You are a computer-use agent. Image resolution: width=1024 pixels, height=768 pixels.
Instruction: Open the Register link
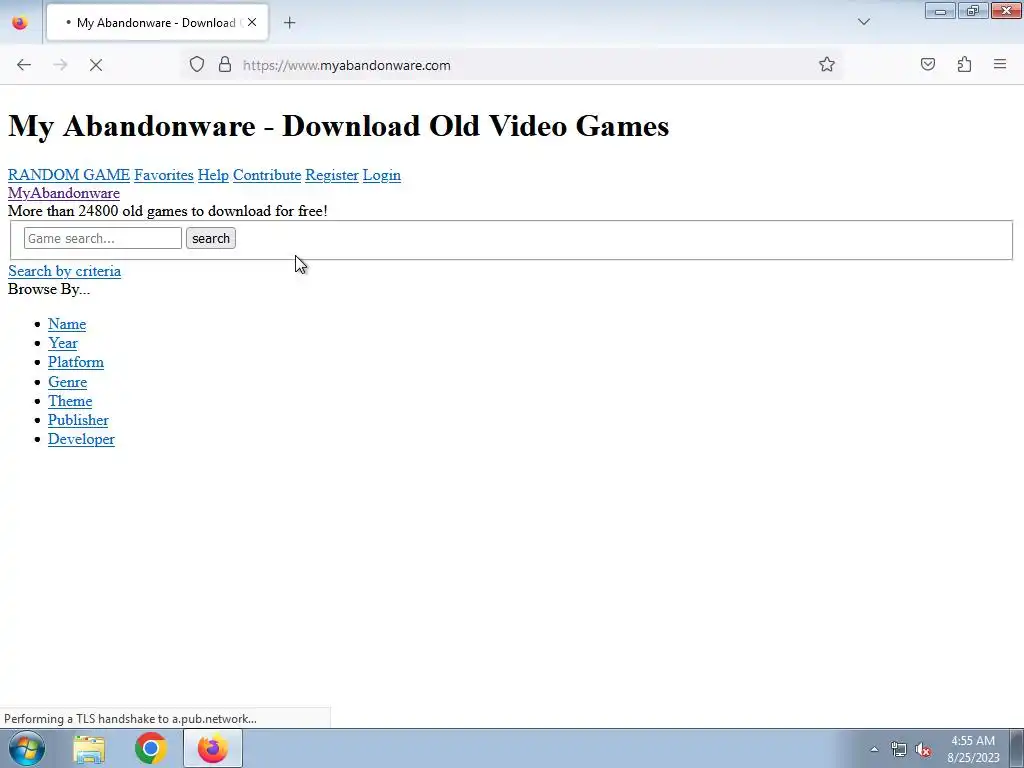point(332,175)
